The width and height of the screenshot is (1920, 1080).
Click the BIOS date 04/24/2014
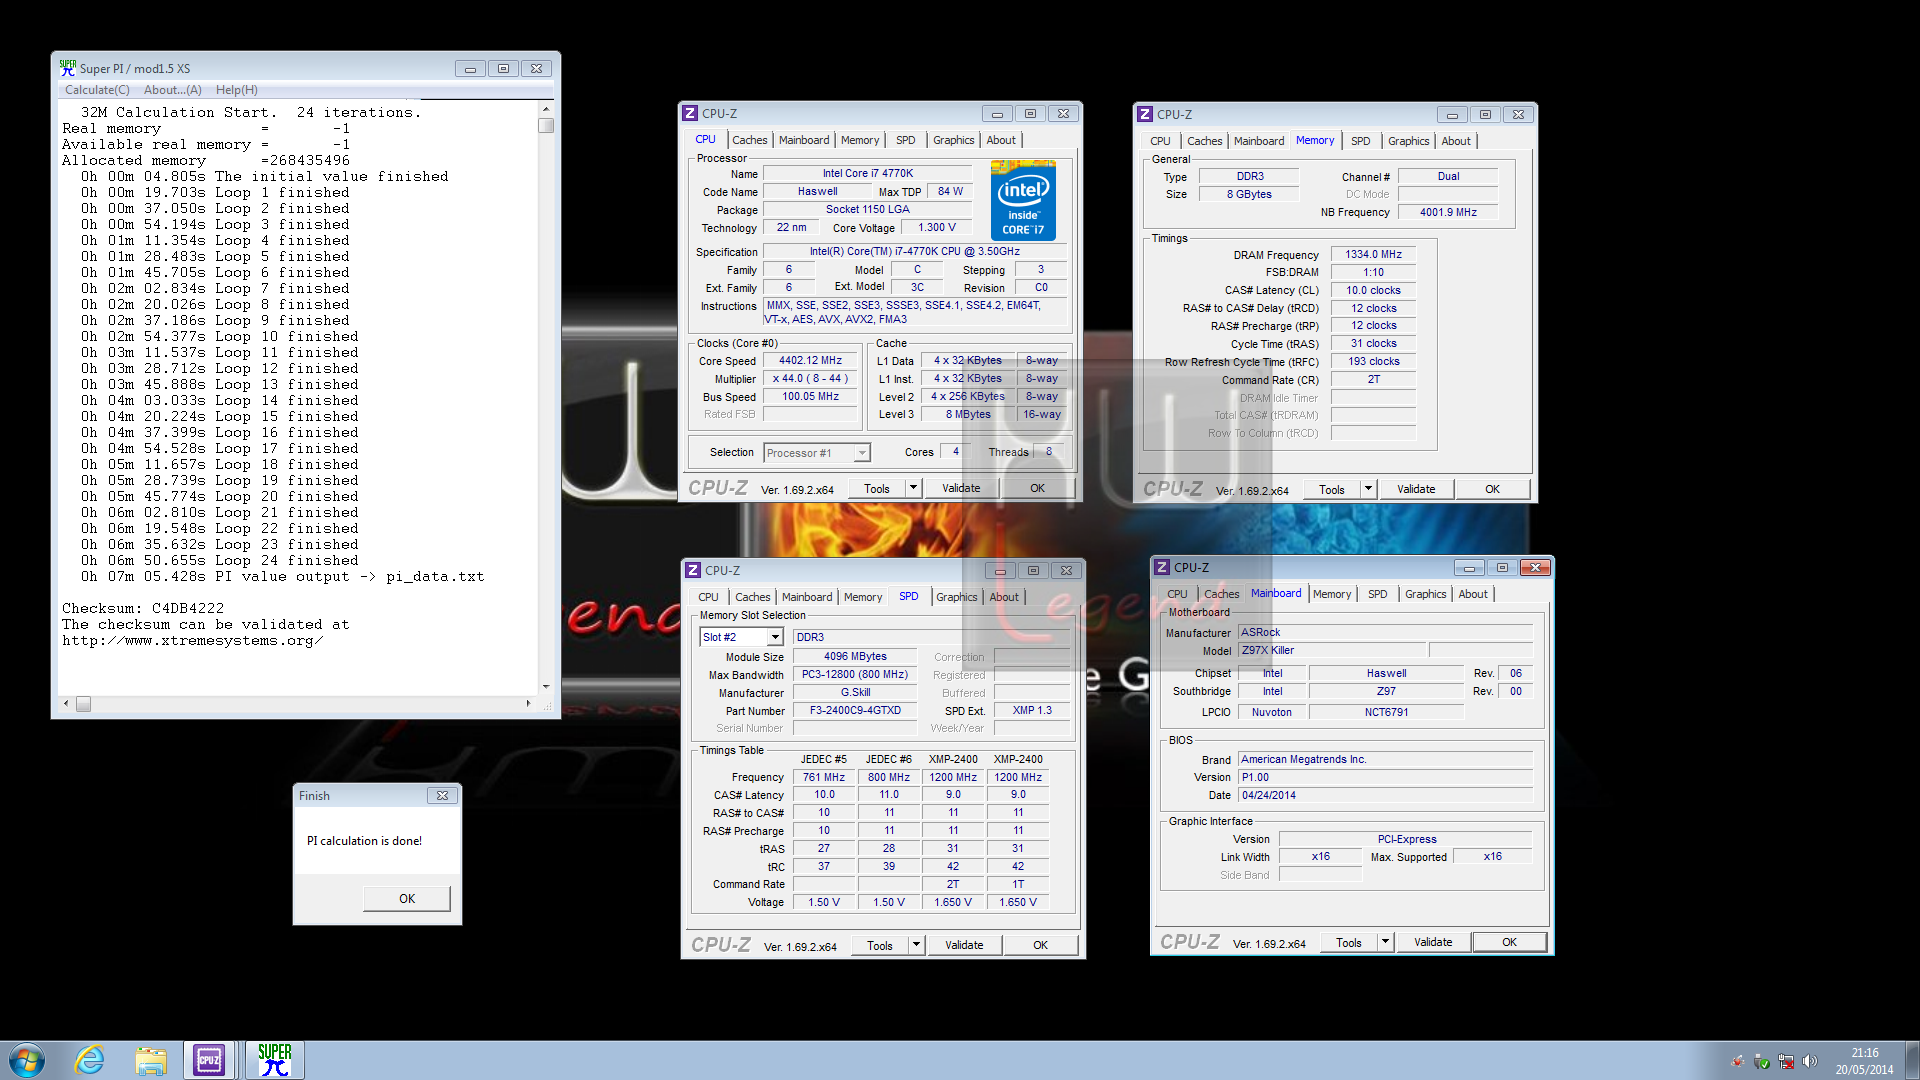pos(1385,796)
